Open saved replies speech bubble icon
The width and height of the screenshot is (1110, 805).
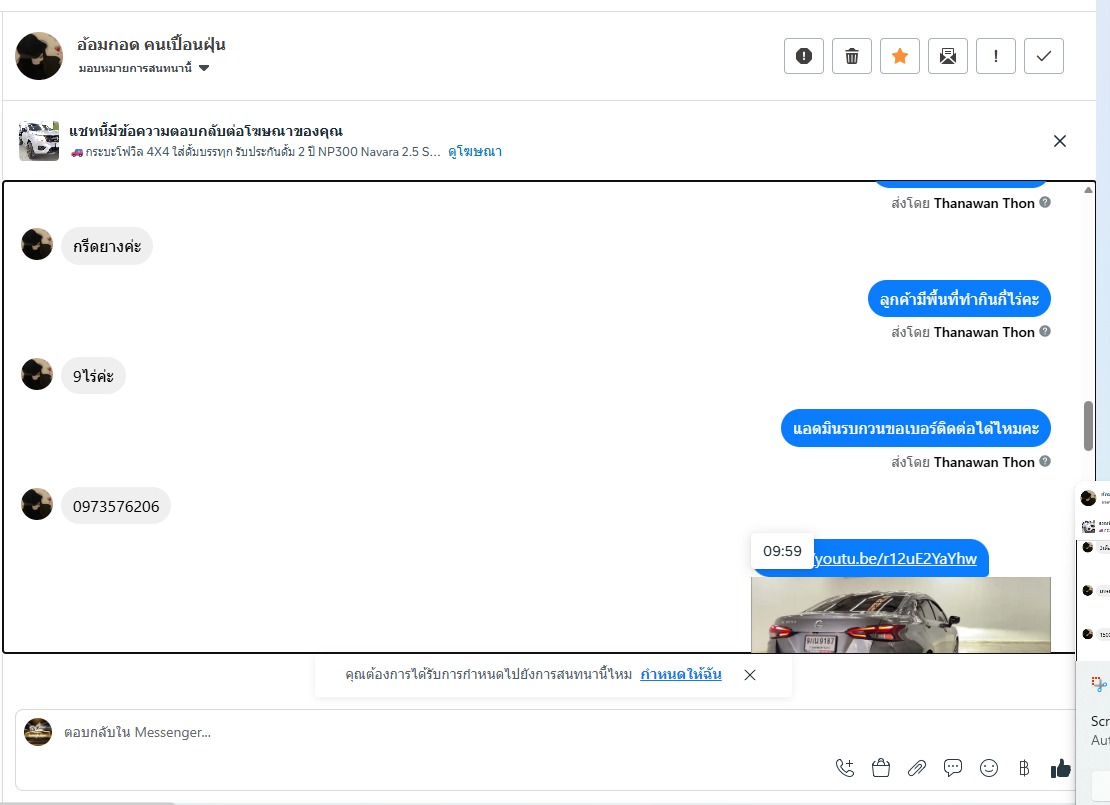pos(953,768)
